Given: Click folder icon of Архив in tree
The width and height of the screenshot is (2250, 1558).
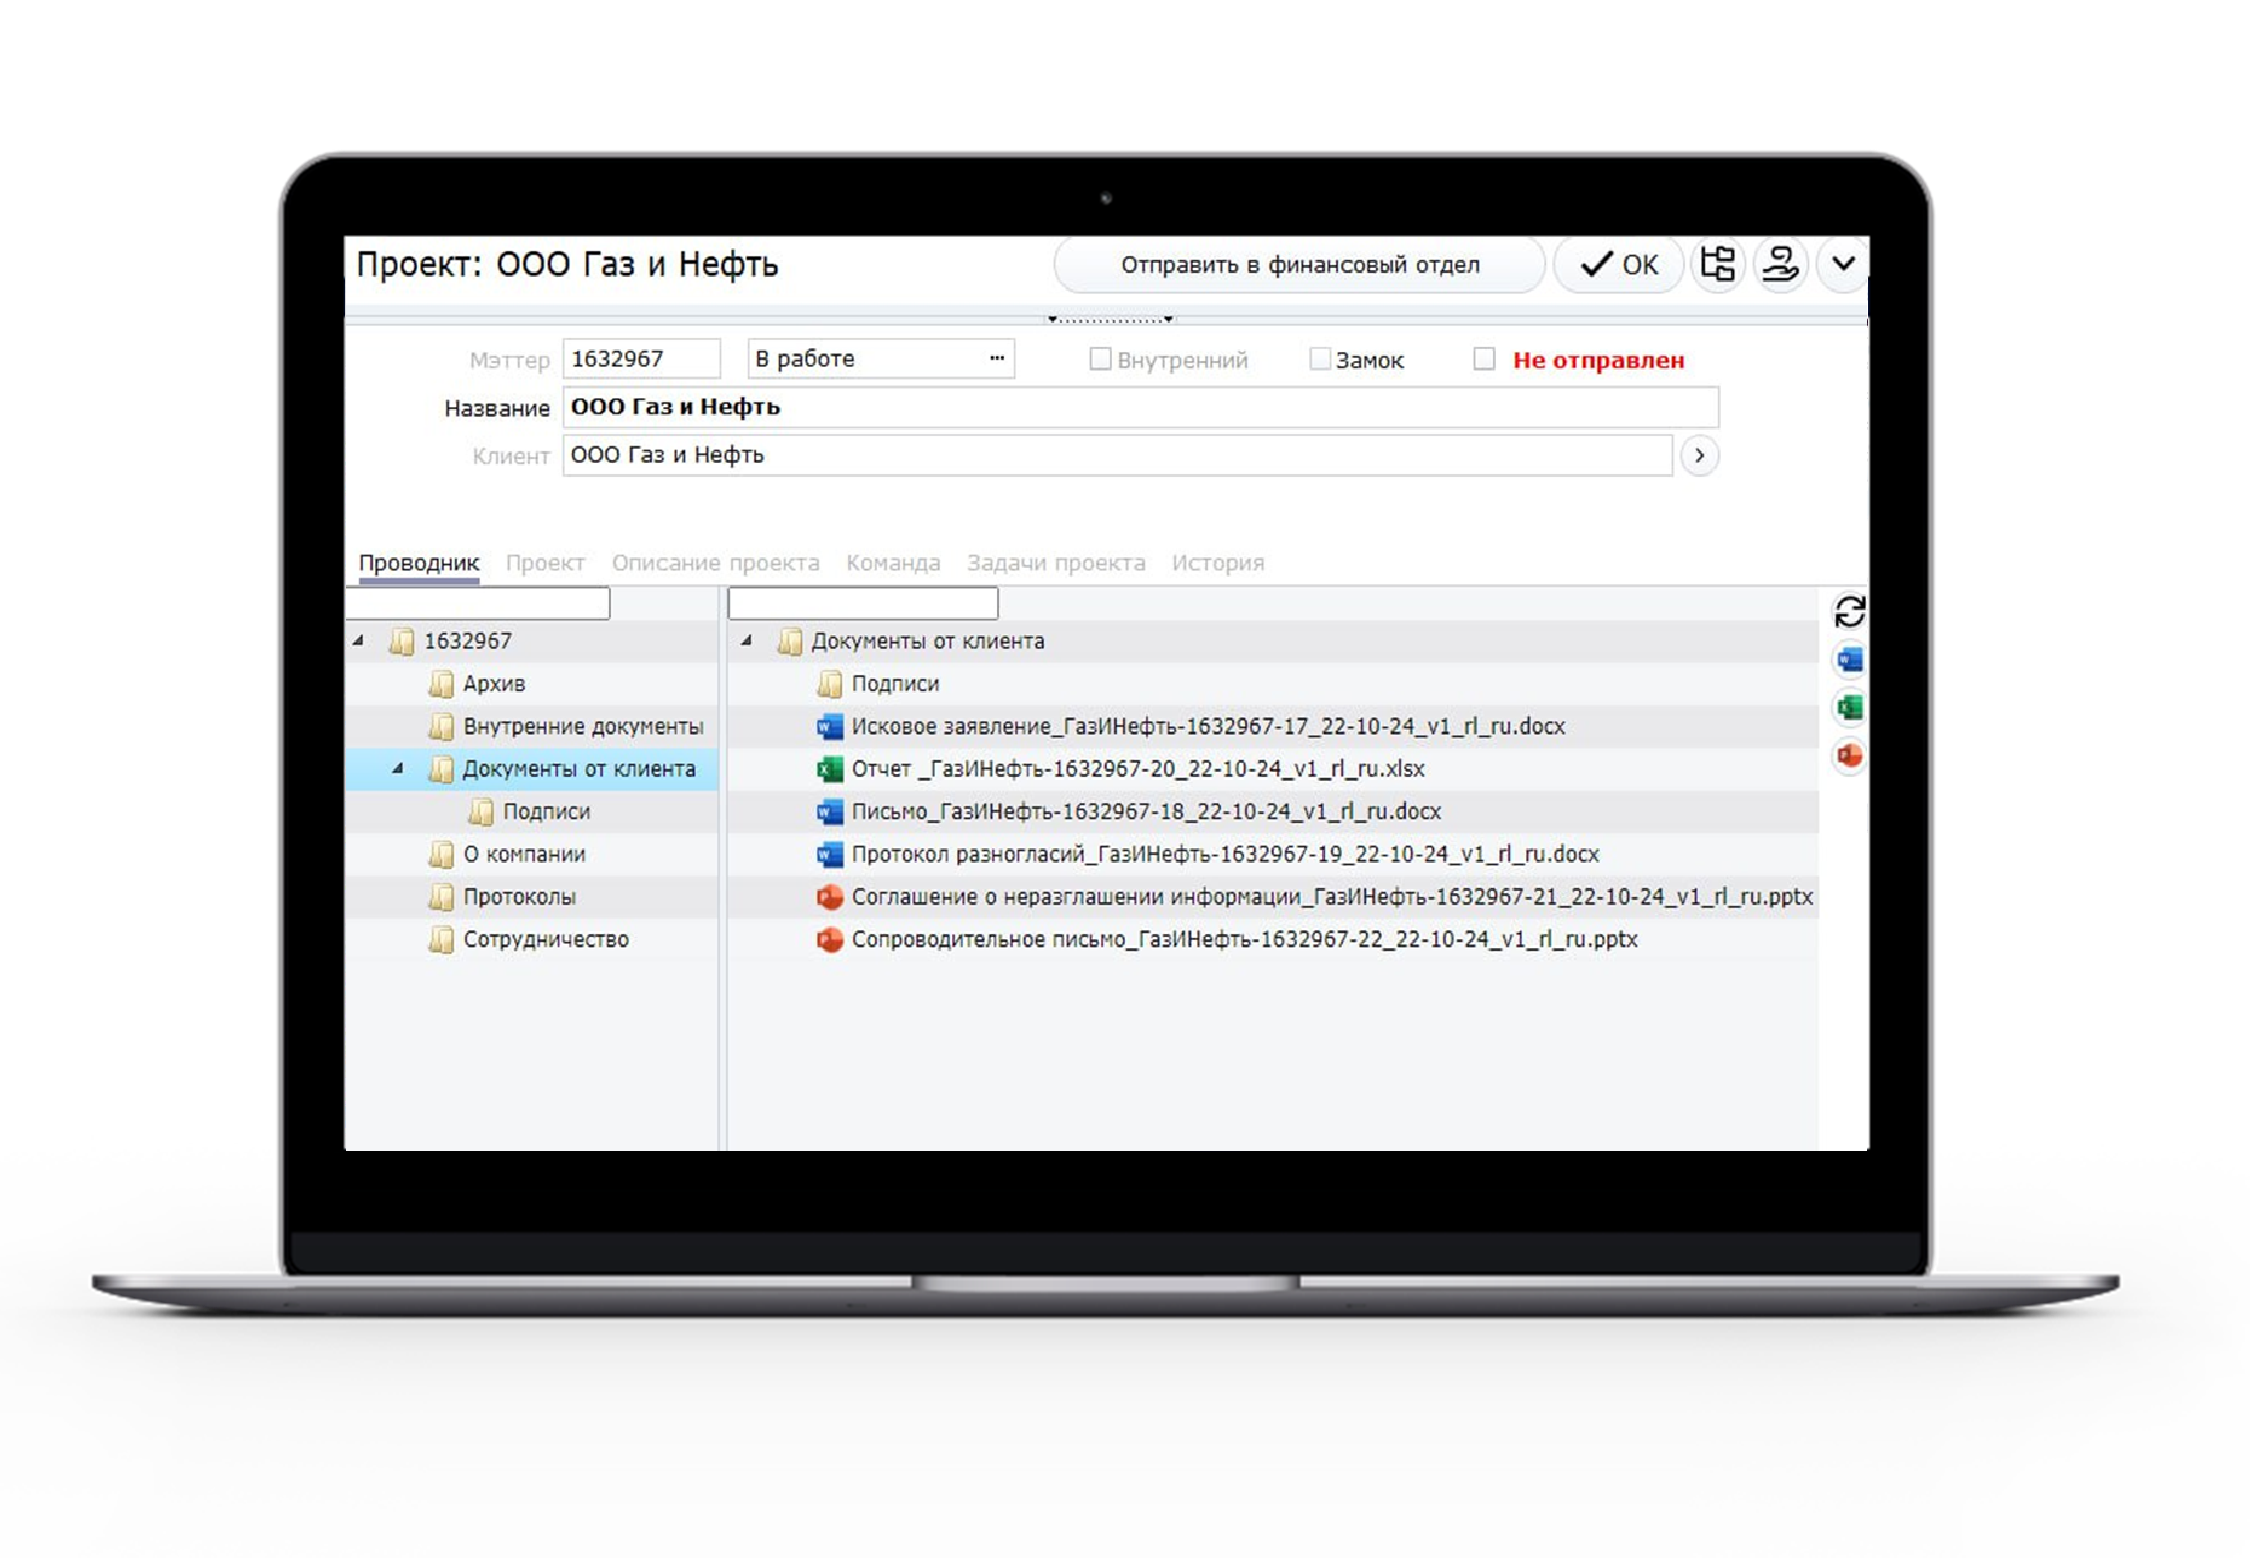Looking at the screenshot, I should pyautogui.click(x=440, y=684).
